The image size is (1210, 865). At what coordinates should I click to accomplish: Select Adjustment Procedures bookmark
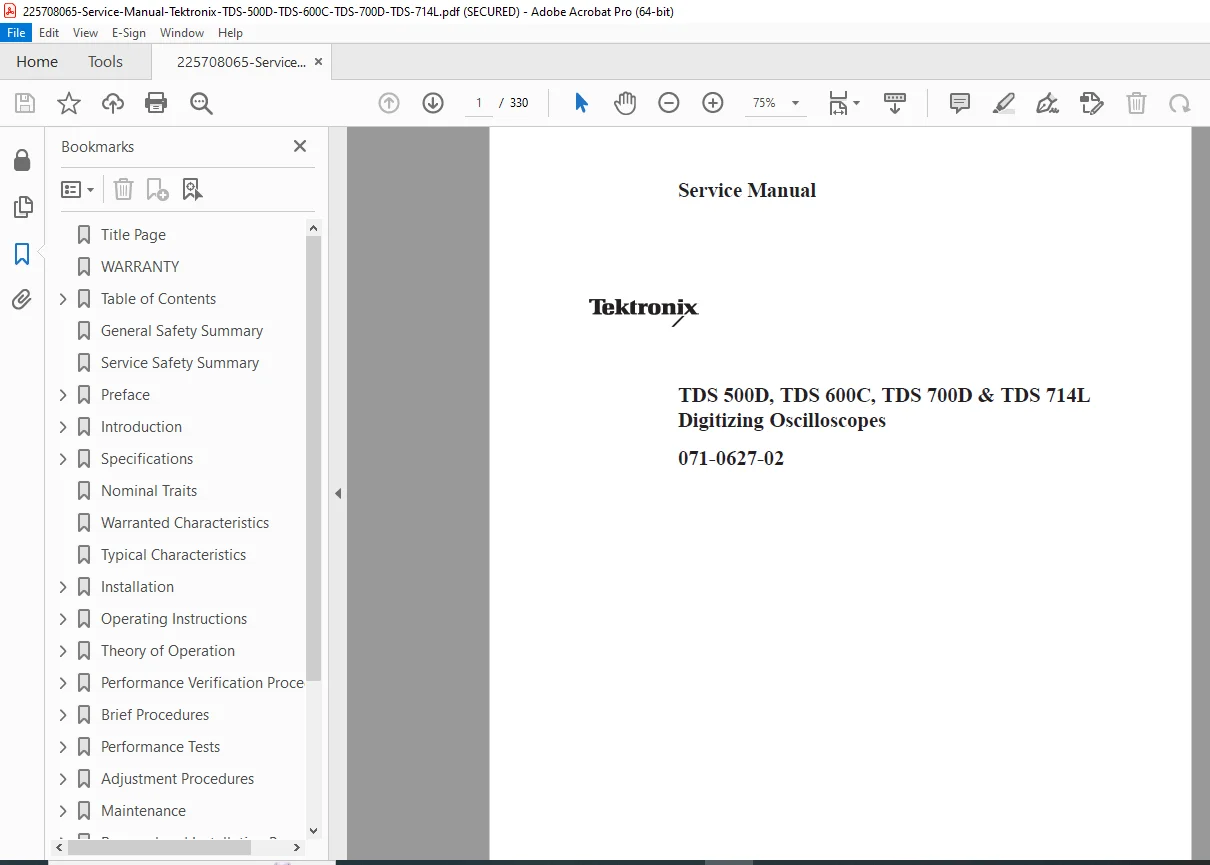pyautogui.click(x=177, y=779)
